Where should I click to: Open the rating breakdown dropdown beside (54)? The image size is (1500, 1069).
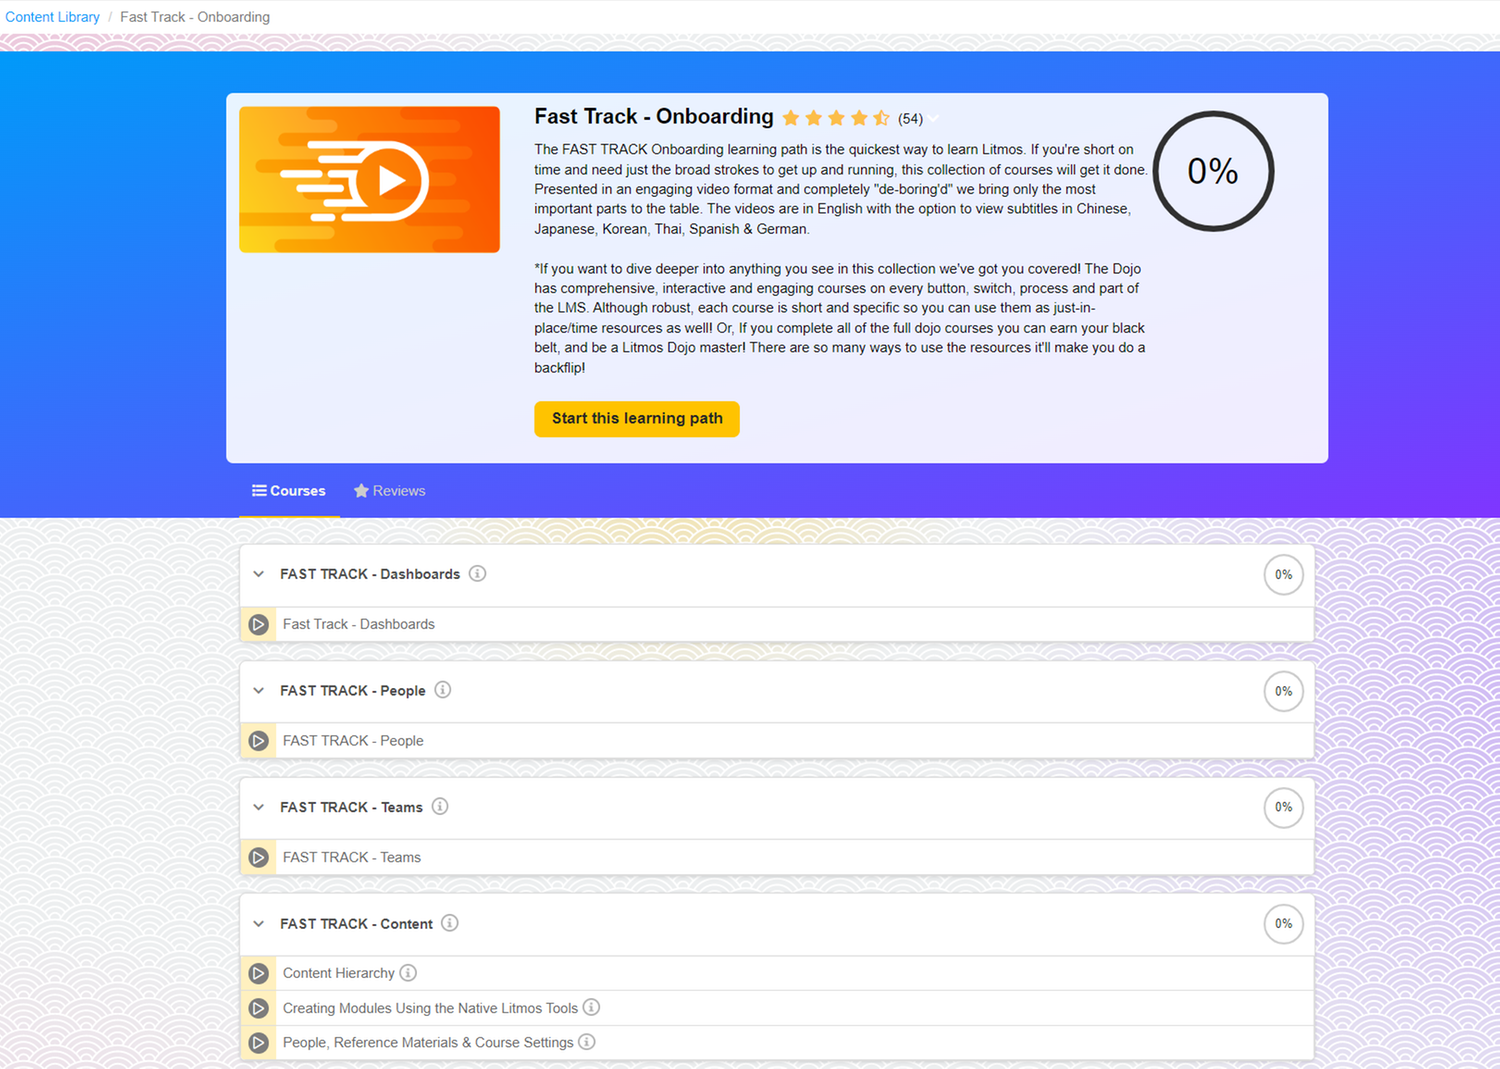933,118
